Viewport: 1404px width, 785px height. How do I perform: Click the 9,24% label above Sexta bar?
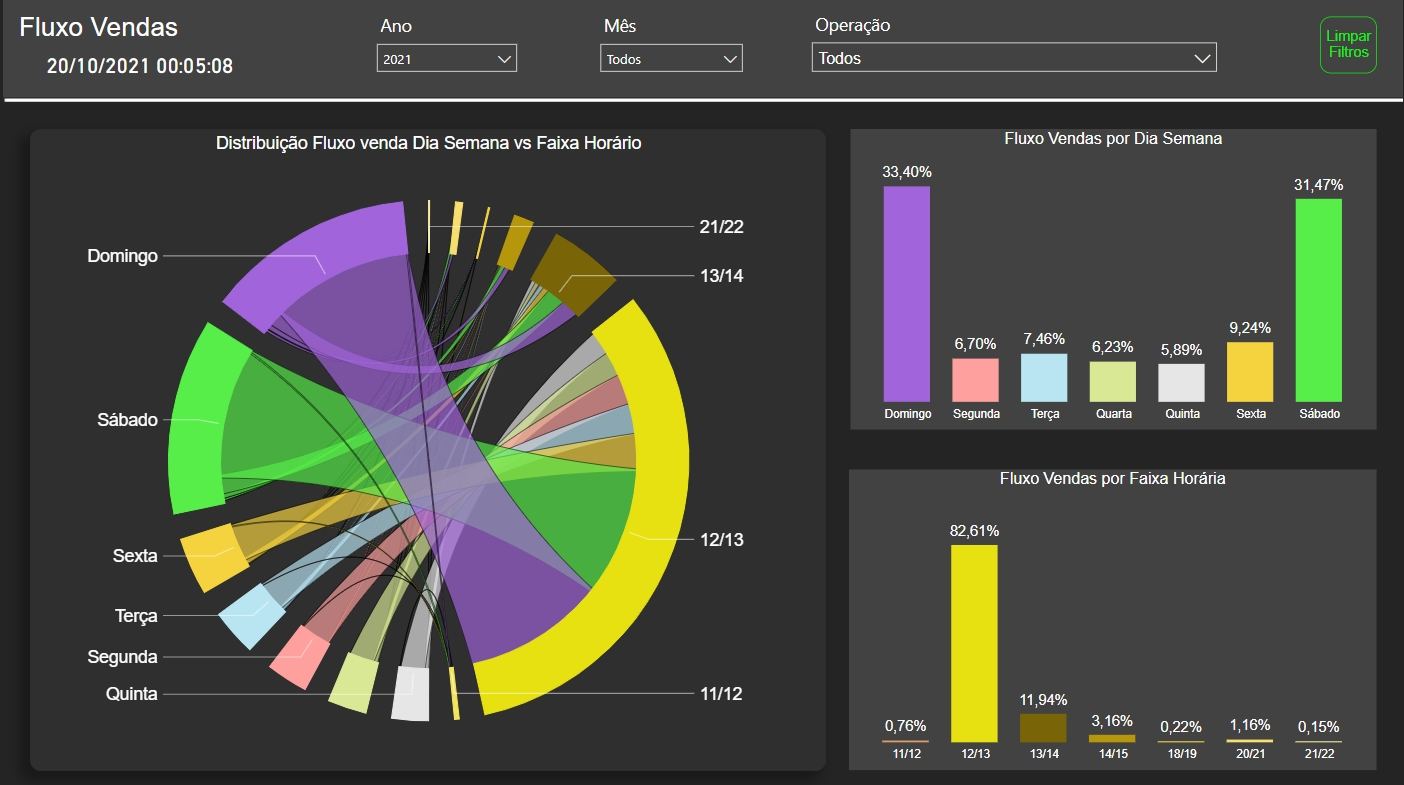1250,328
